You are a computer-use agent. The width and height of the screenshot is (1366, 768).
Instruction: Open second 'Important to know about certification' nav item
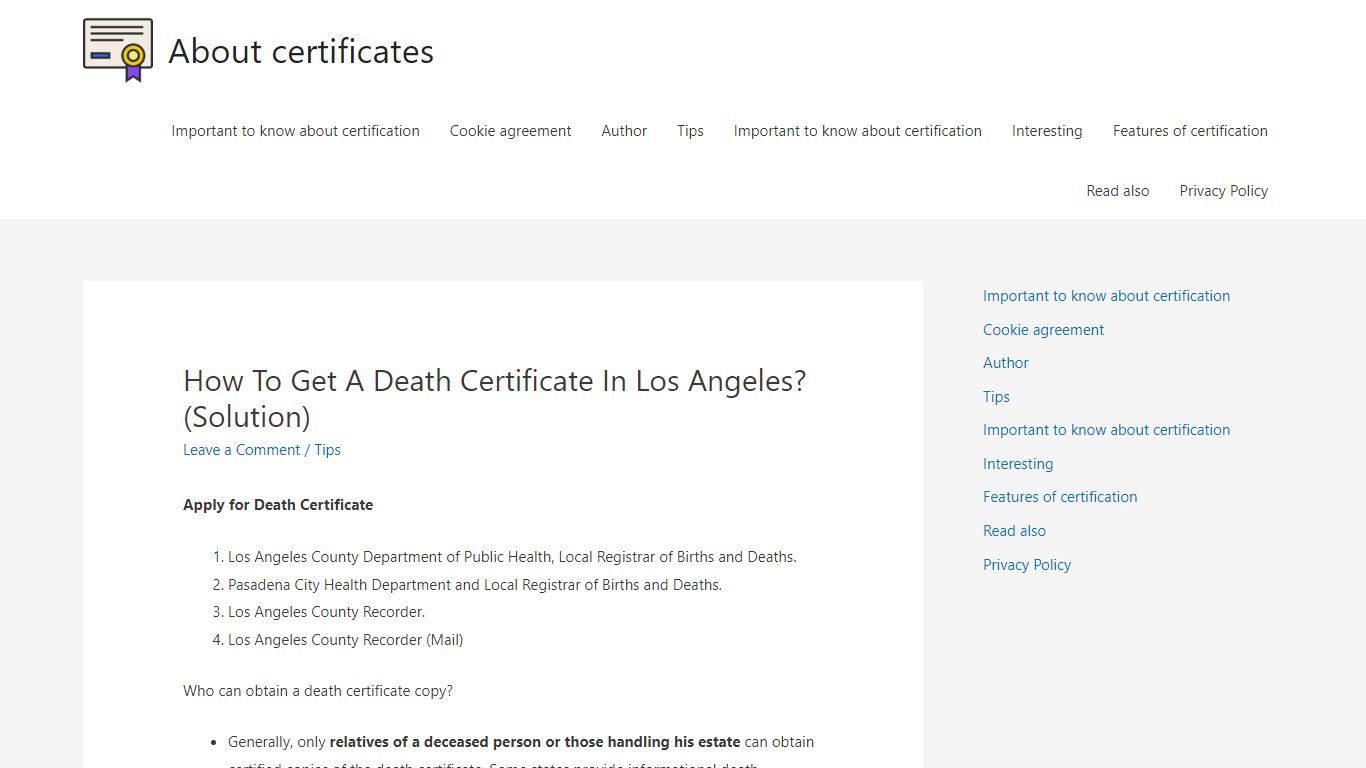click(x=857, y=131)
